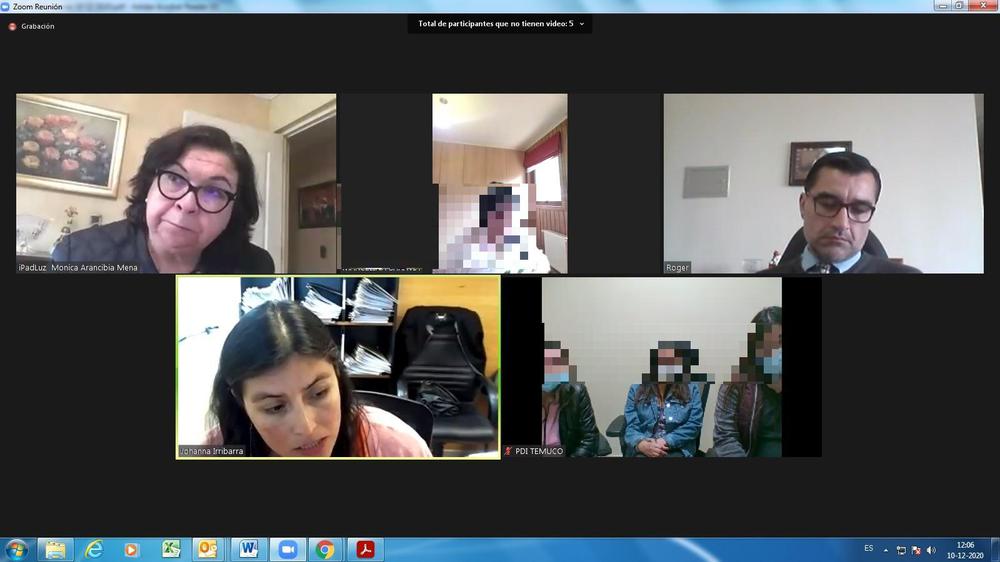Click the ES language indicator
Screen dimensions: 1000x562
(x=868, y=548)
